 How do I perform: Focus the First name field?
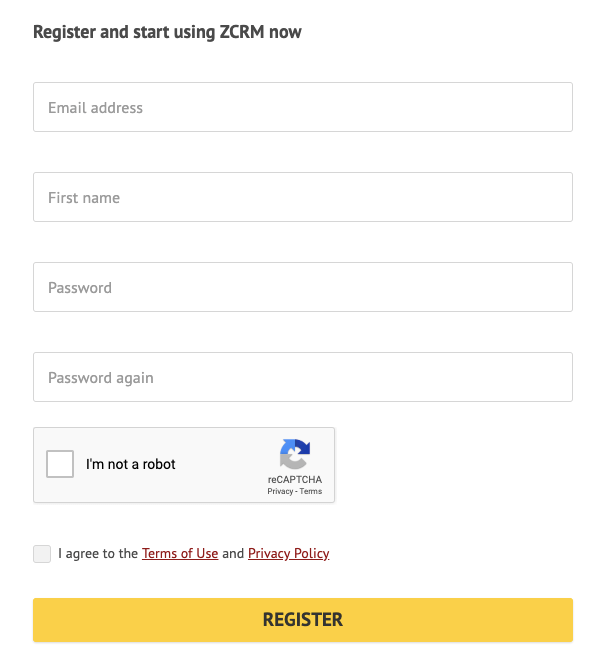[x=303, y=197]
